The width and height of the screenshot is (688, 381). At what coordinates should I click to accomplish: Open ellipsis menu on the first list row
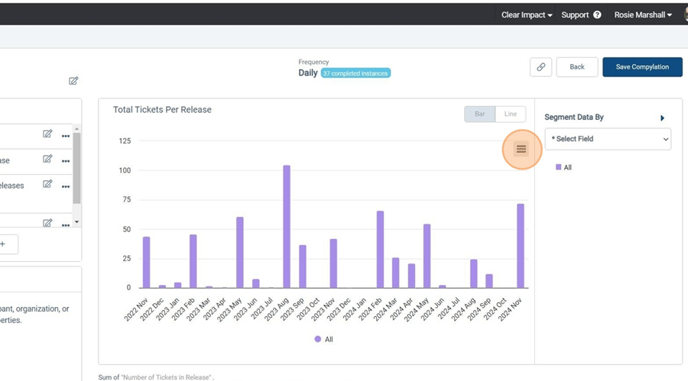click(66, 136)
